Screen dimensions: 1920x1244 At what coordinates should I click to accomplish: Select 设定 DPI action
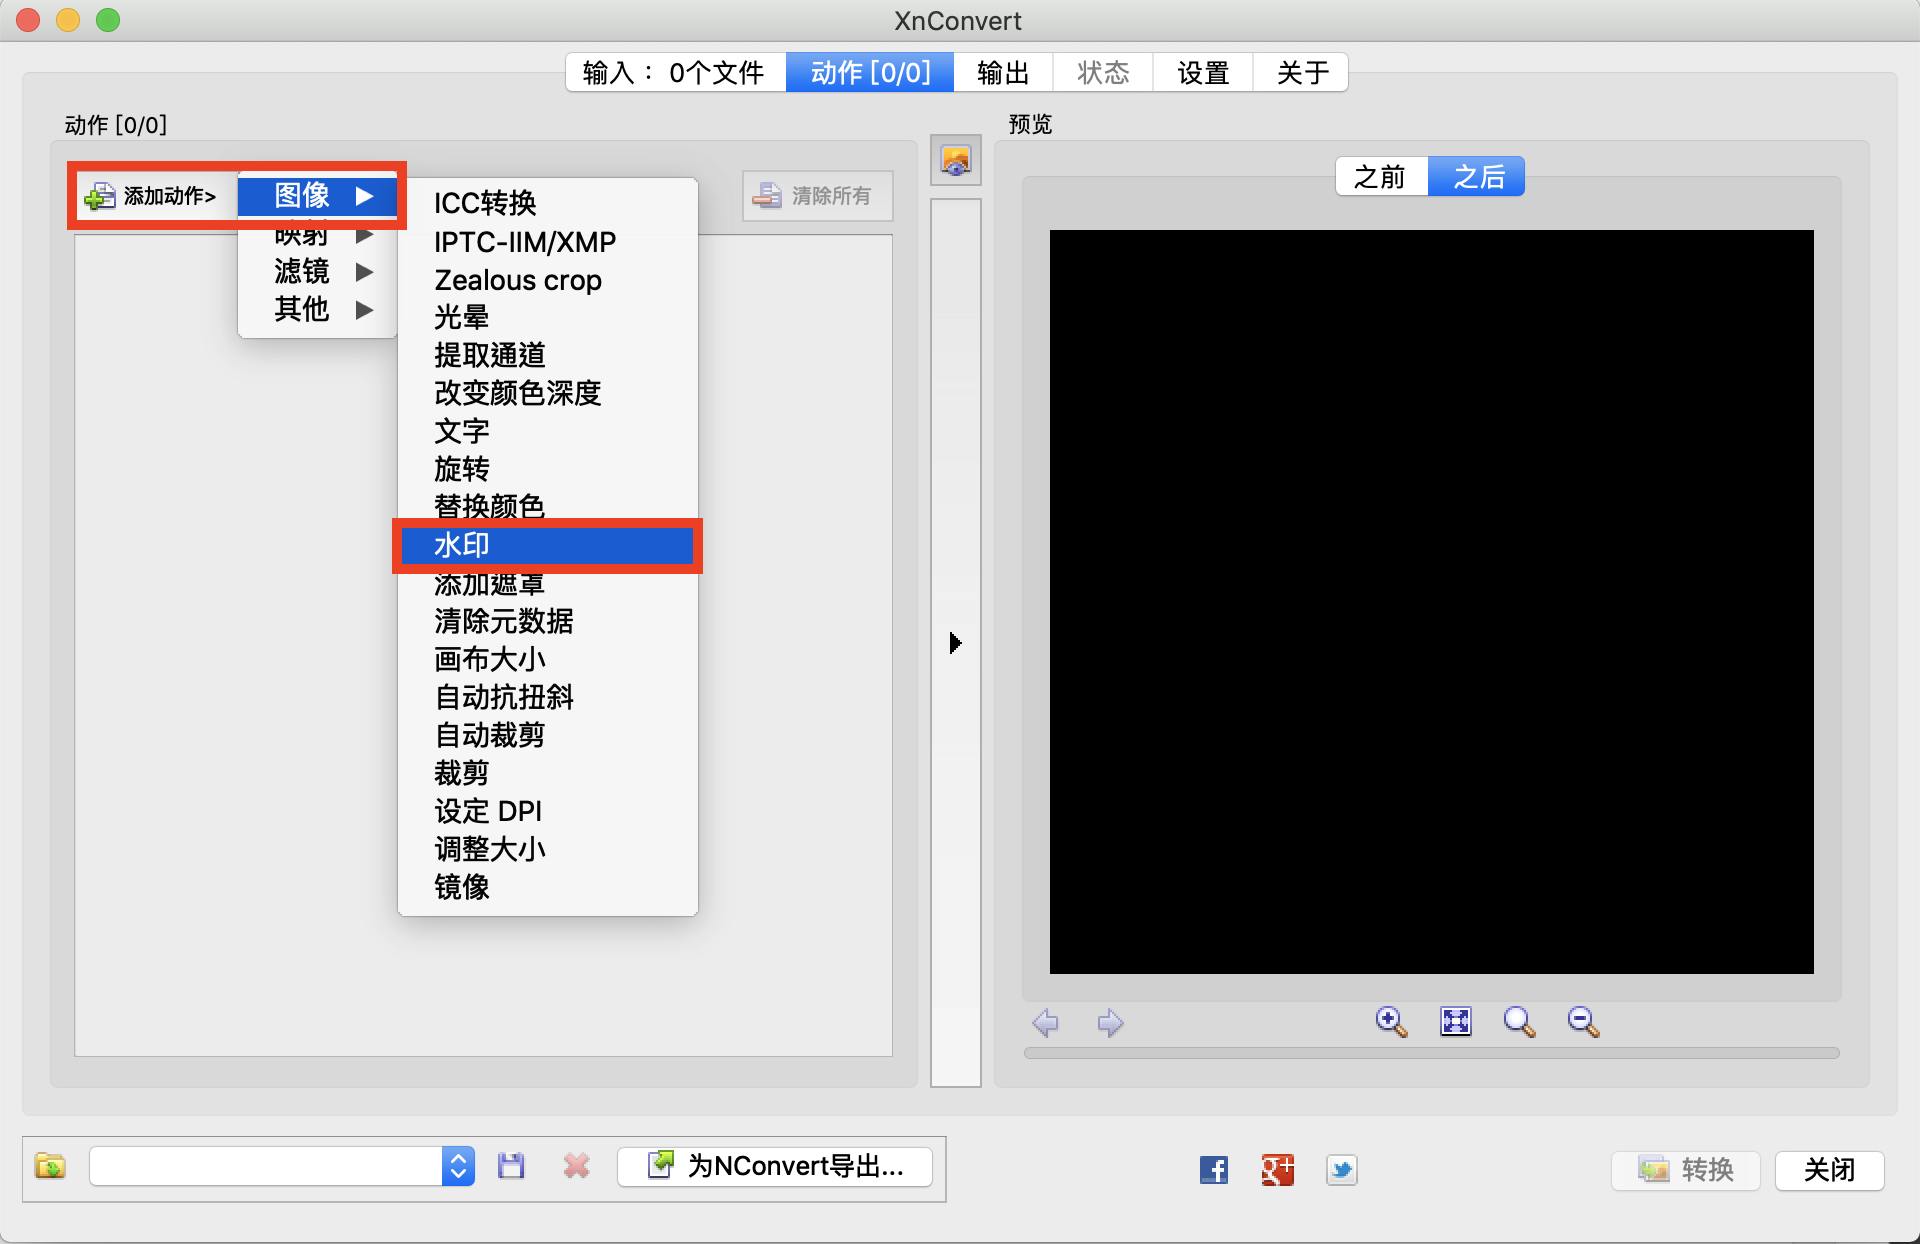click(547, 811)
